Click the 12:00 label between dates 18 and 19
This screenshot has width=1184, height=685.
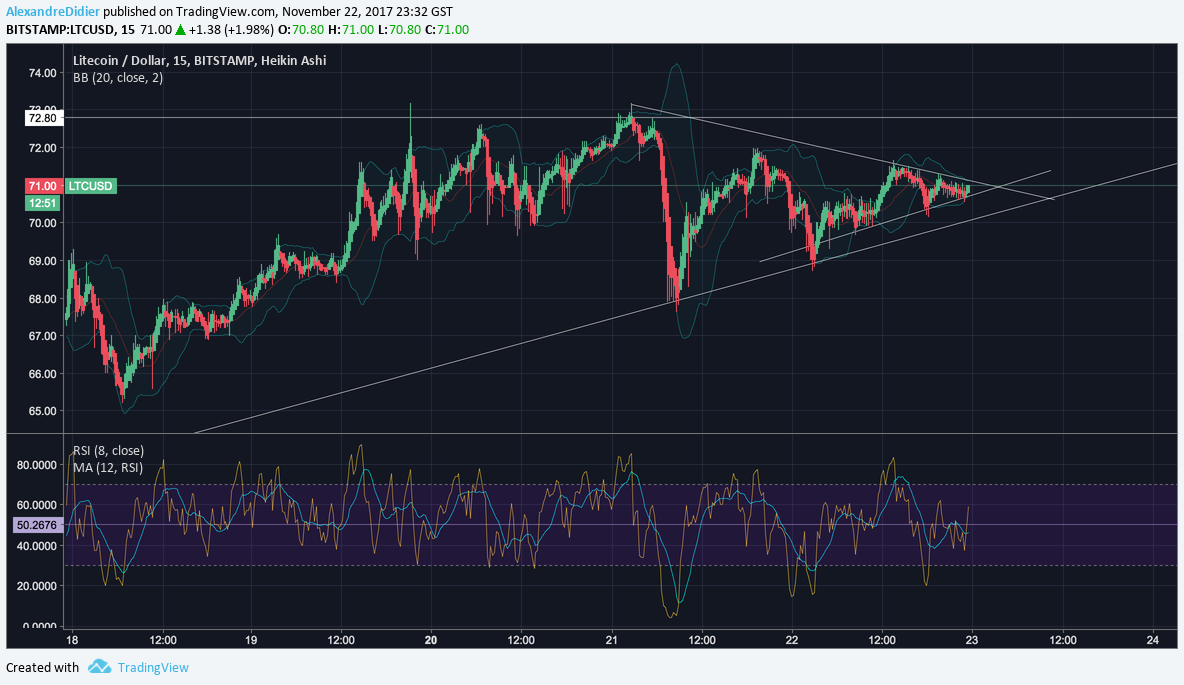tap(163, 640)
